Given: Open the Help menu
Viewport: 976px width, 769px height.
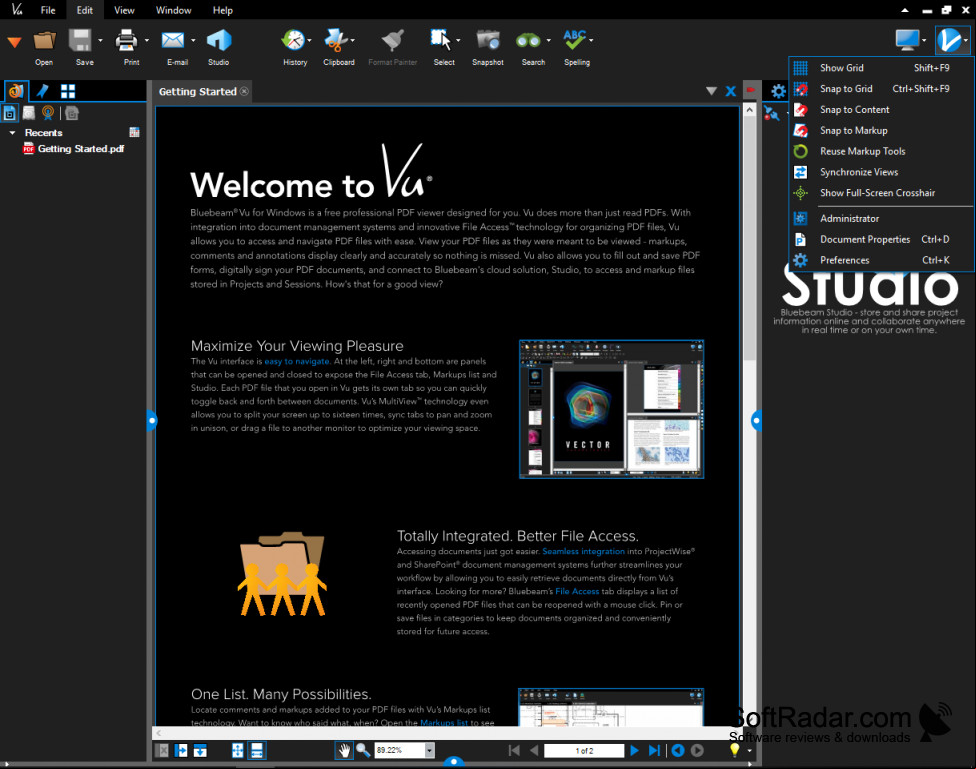Looking at the screenshot, I should click(222, 10).
